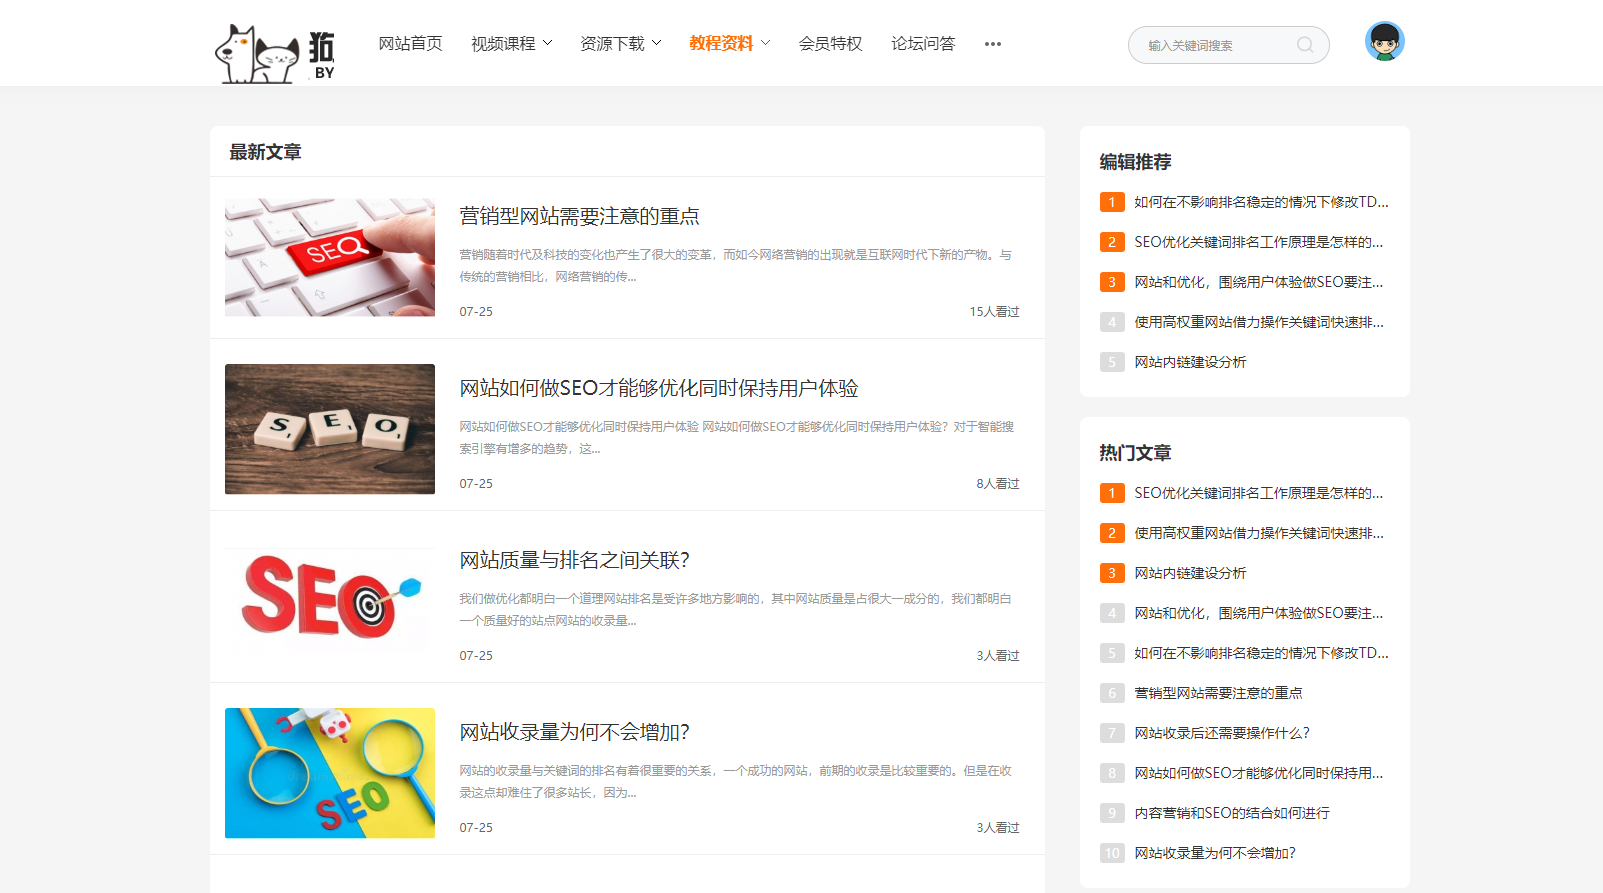This screenshot has width=1603, height=893.
Task: Open 编辑推荐 item 网站内链建设分析
Action: click(1190, 362)
